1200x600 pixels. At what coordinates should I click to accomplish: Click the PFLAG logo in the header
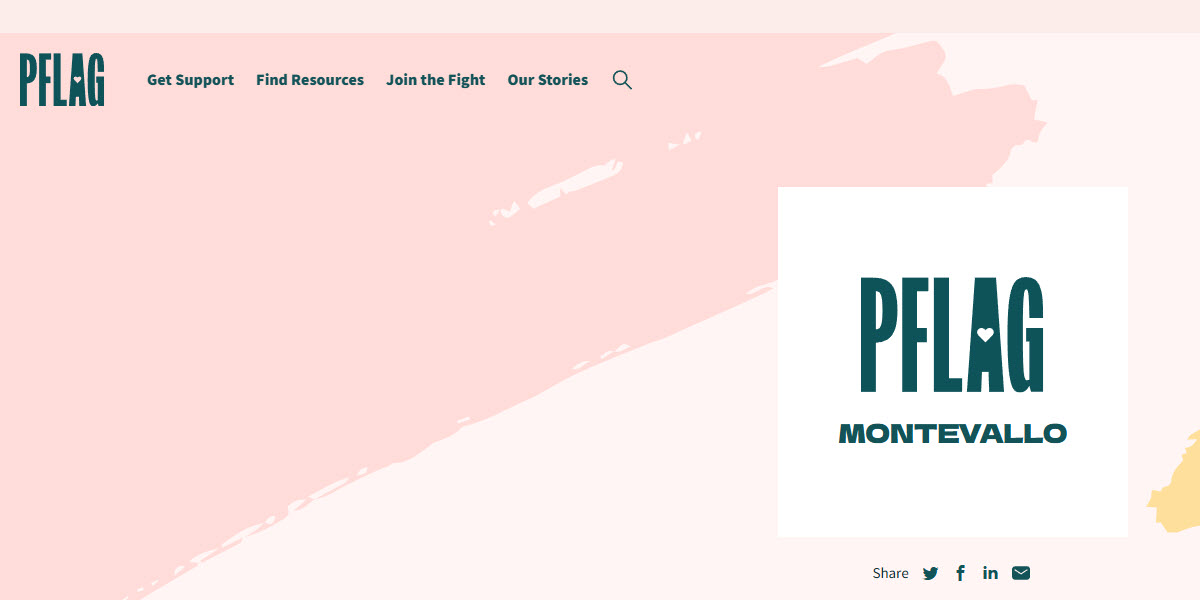[x=62, y=80]
